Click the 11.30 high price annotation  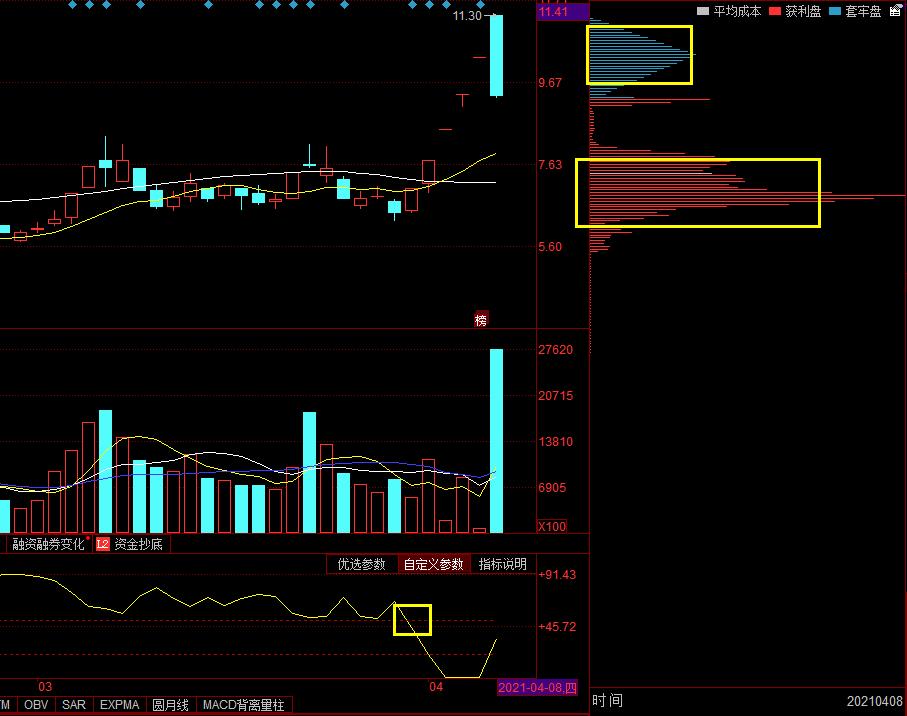(x=467, y=16)
